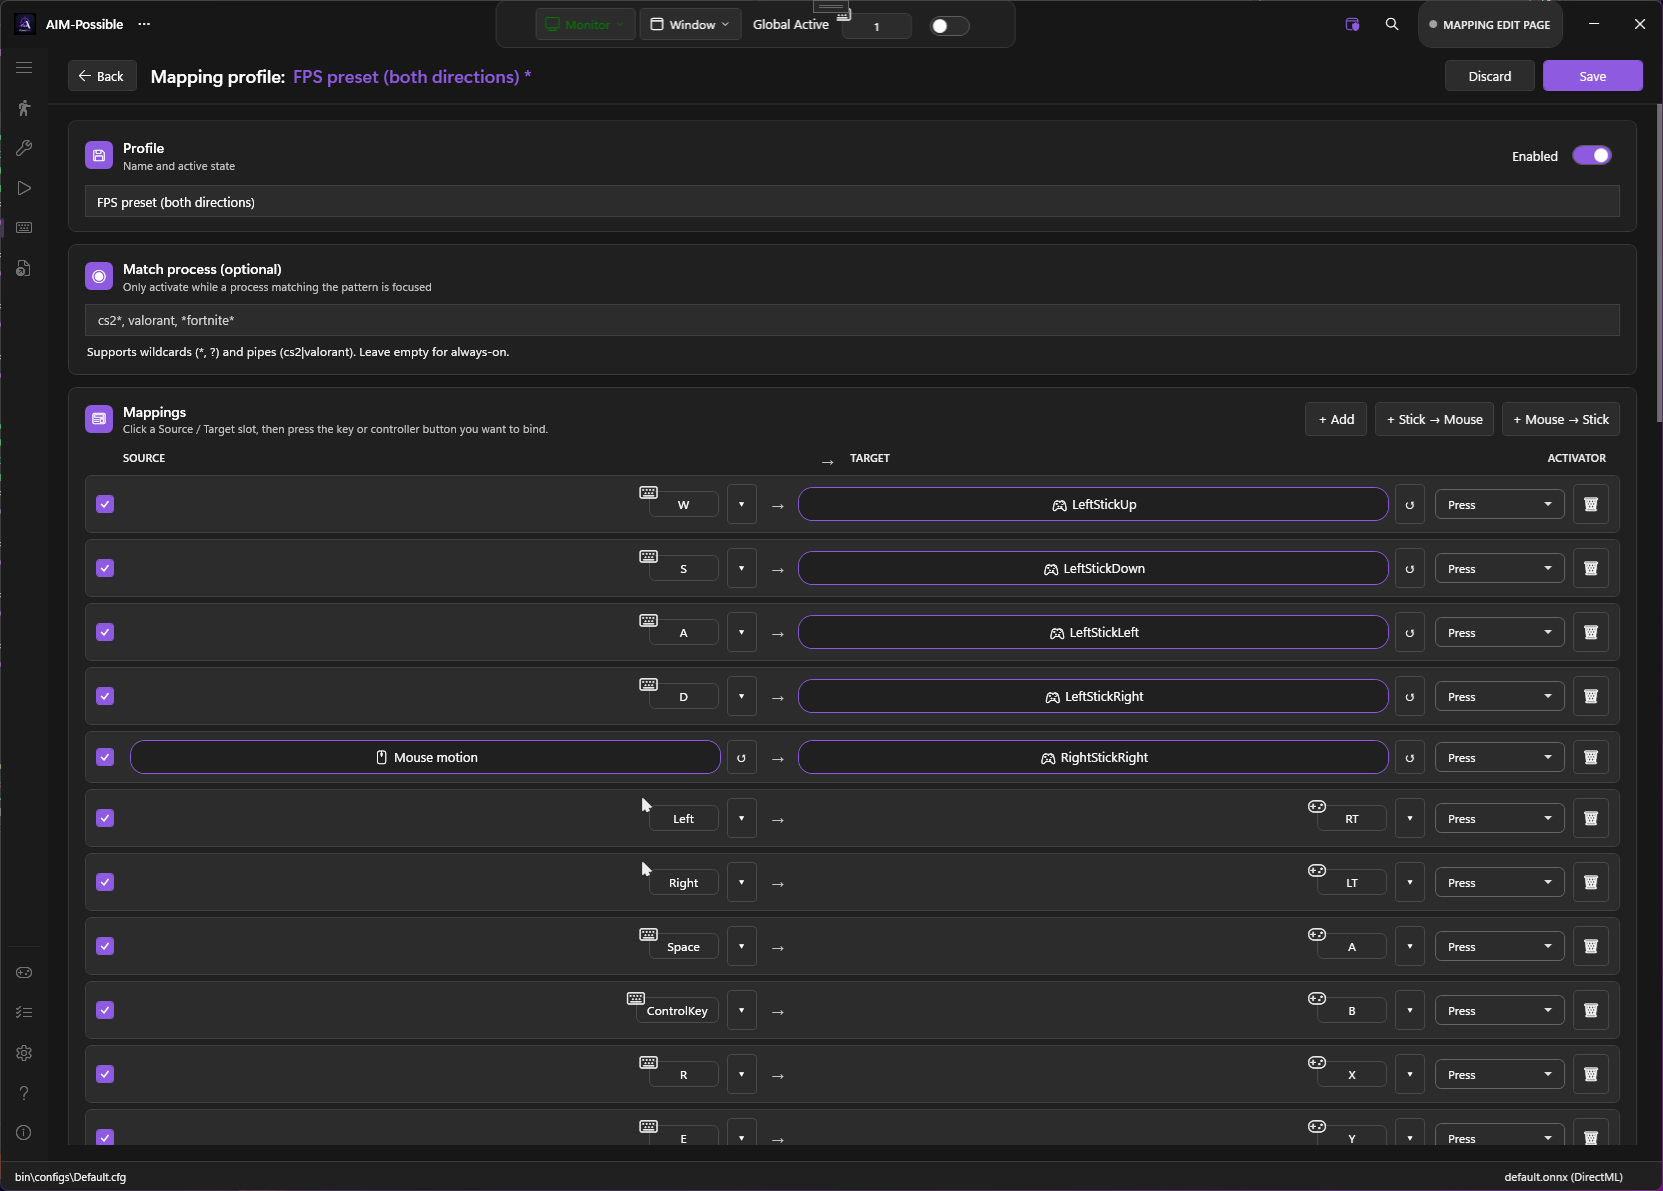The width and height of the screenshot is (1663, 1191).
Task: Select the Space key source slot
Action: pos(683,946)
